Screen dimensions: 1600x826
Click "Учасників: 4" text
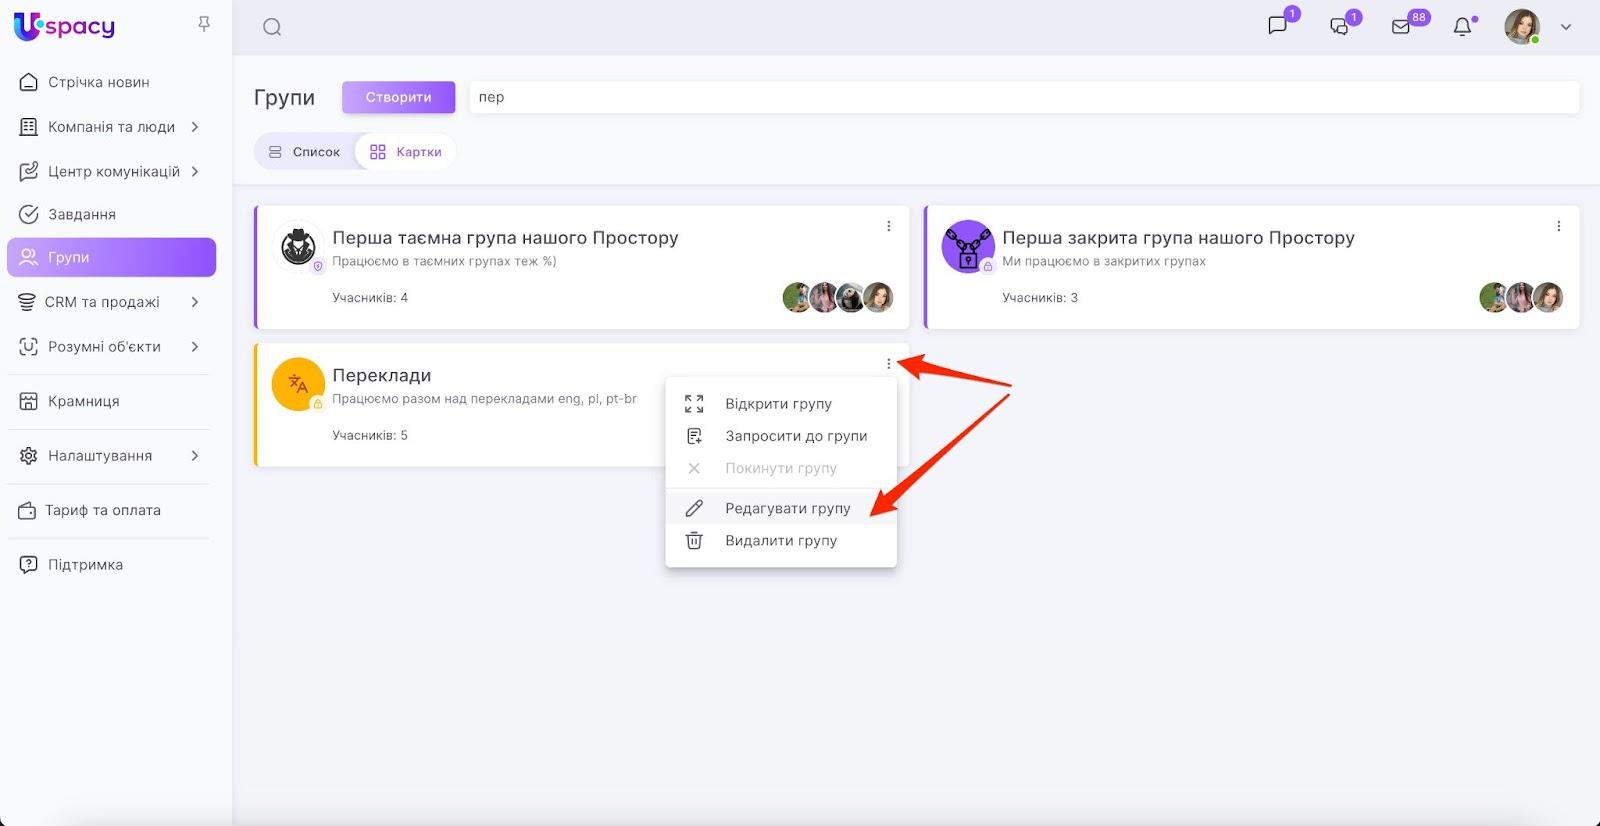[x=370, y=297]
